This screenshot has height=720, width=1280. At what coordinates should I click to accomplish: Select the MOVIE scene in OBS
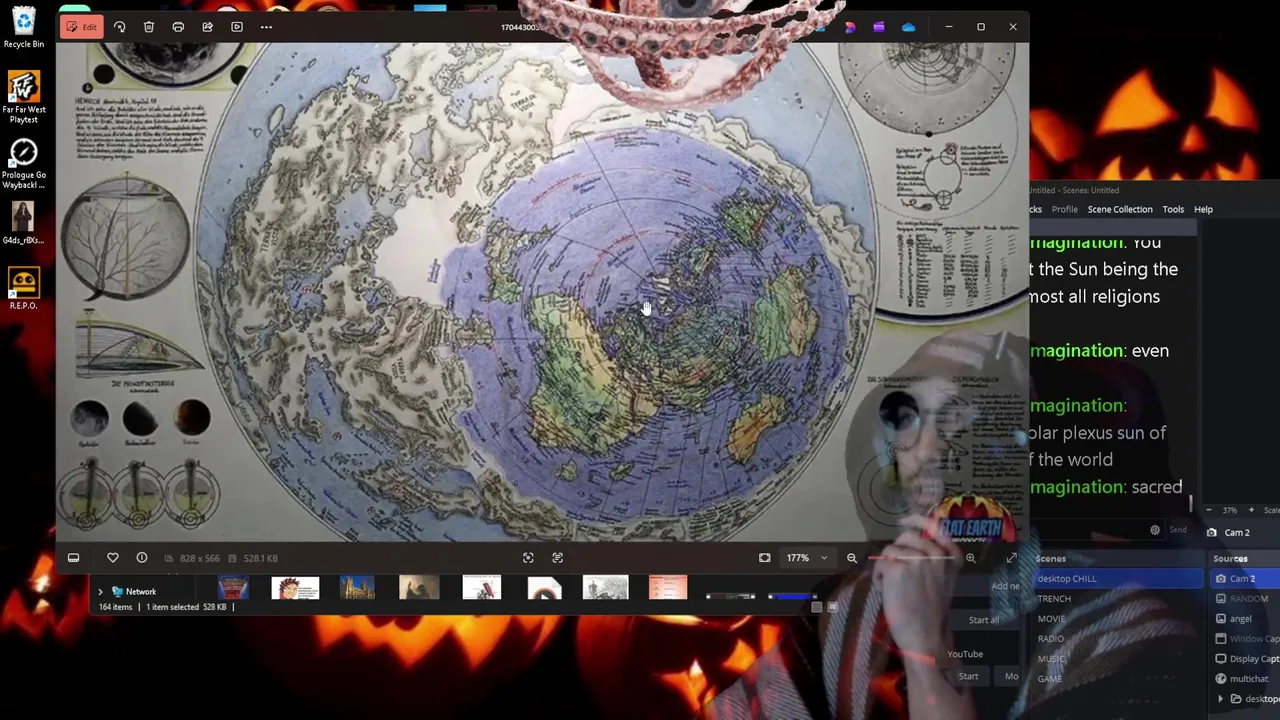point(1117,619)
